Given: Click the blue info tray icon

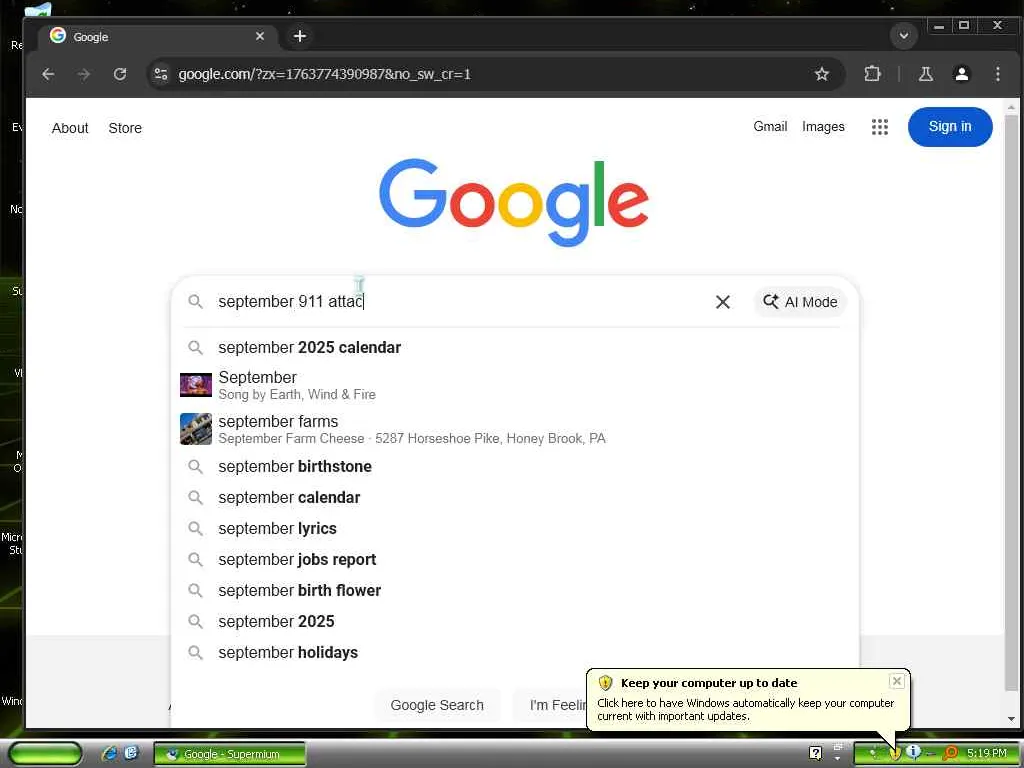Looking at the screenshot, I should click(x=913, y=752).
